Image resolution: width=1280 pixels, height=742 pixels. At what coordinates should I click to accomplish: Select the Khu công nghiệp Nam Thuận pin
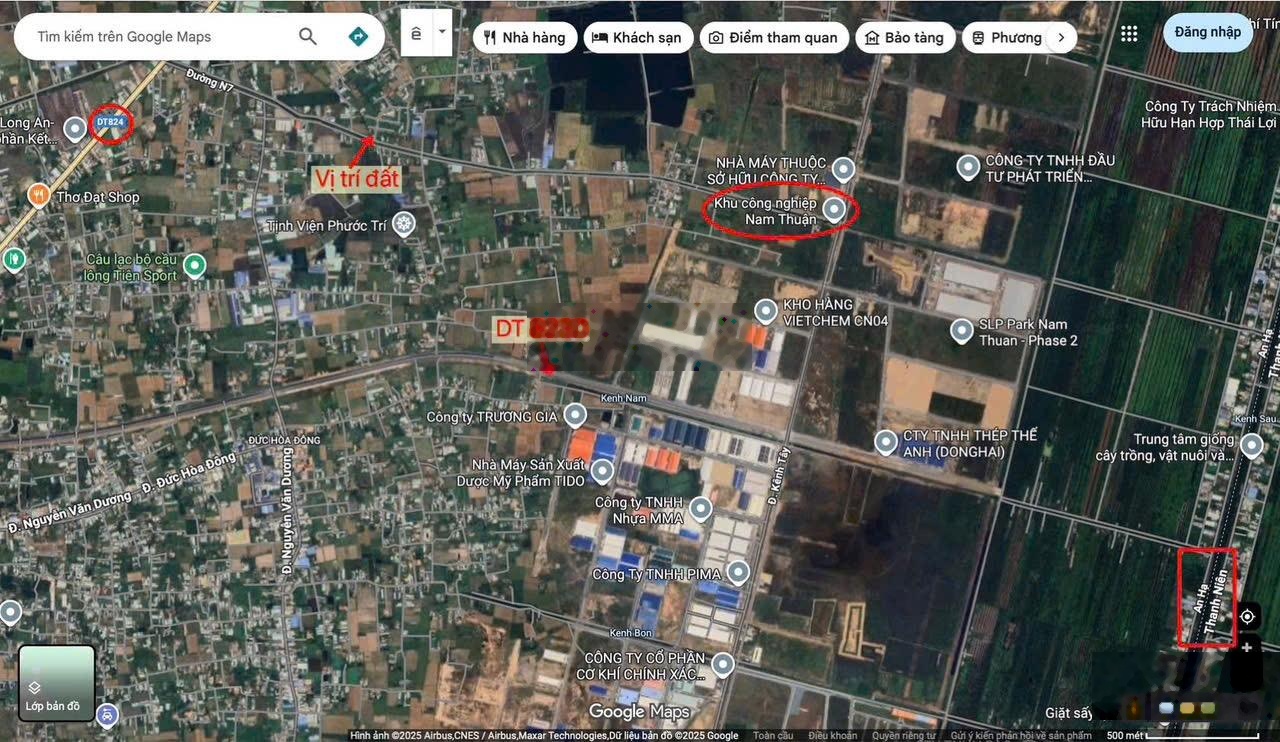[834, 209]
